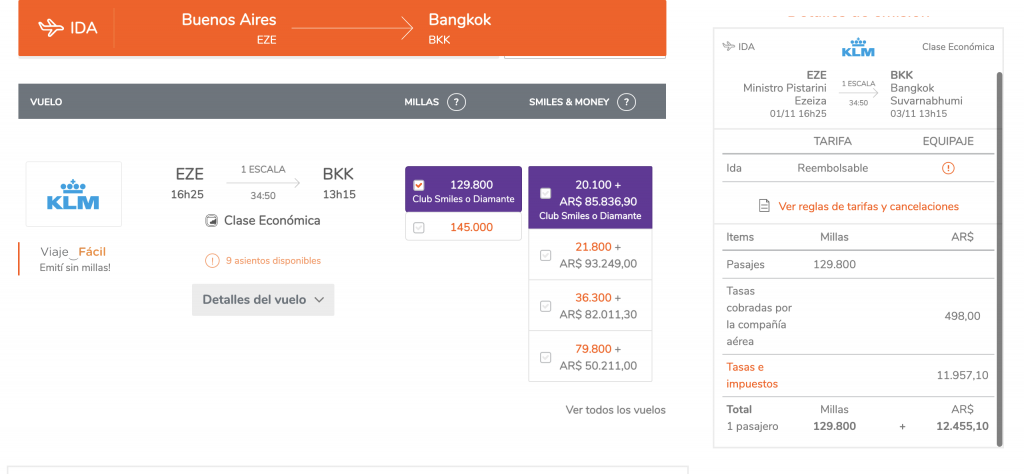Expand Detalles del vuelo dropdown
The height and width of the screenshot is (474, 1024).
pyautogui.click(x=263, y=300)
